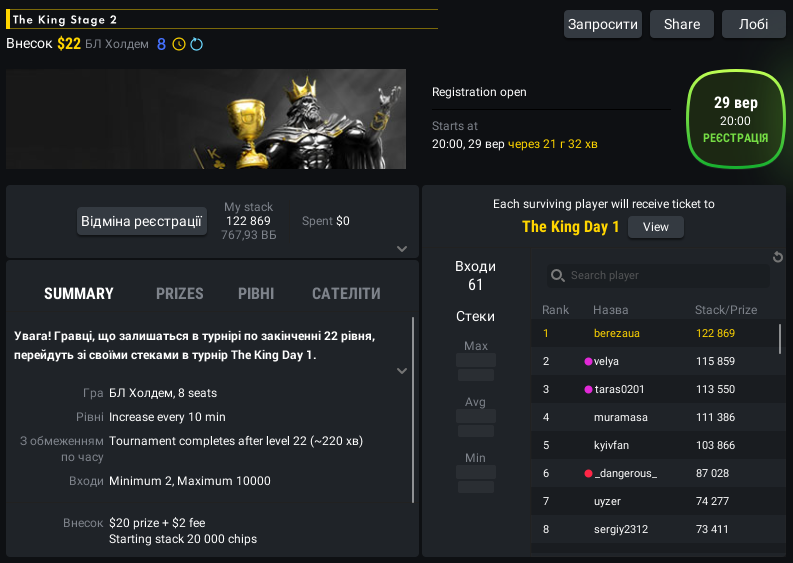Viewport: 793px width, 563px height.
Task: Open the САТЕЛІТИ tab
Action: tap(346, 293)
